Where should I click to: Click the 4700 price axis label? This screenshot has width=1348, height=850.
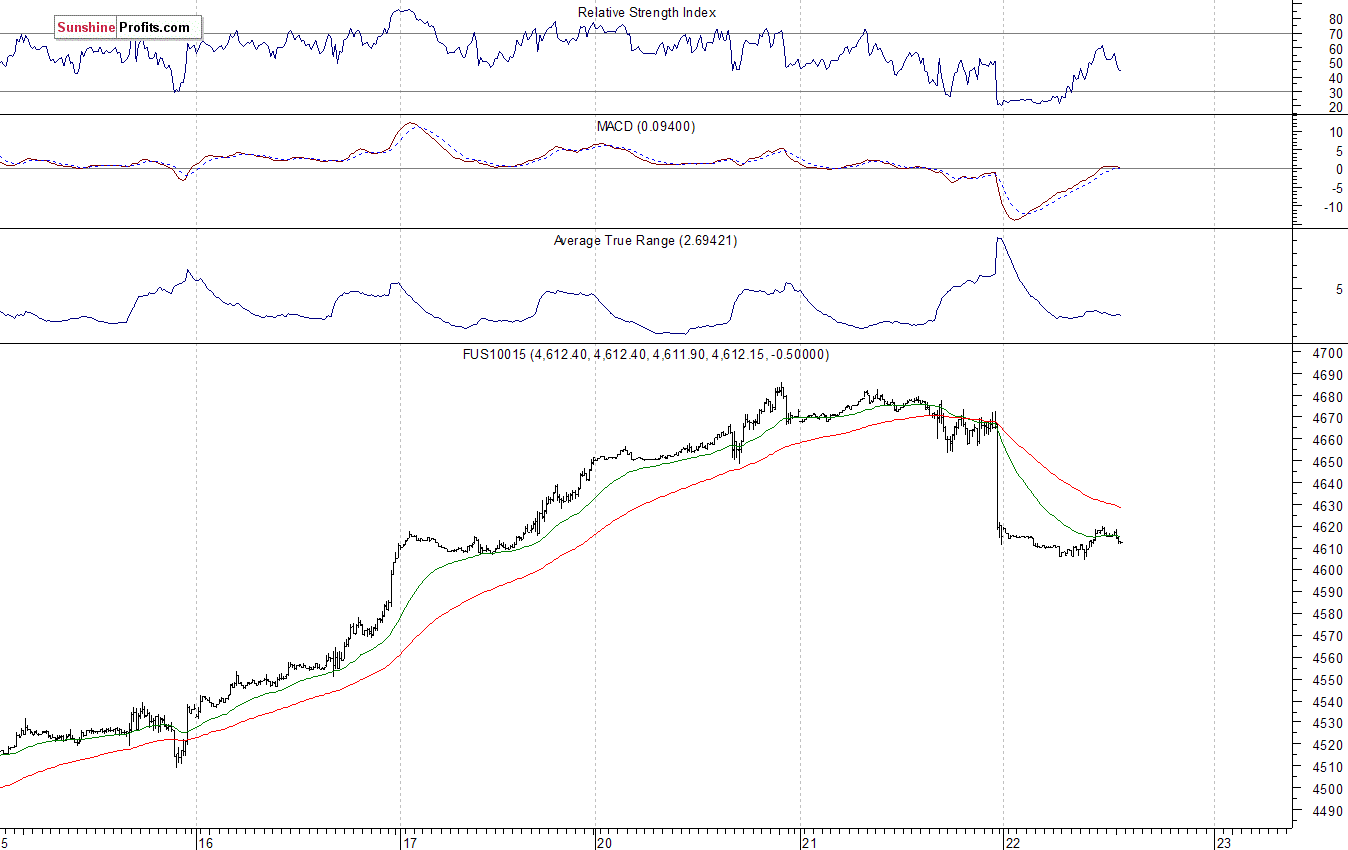pos(1329,354)
